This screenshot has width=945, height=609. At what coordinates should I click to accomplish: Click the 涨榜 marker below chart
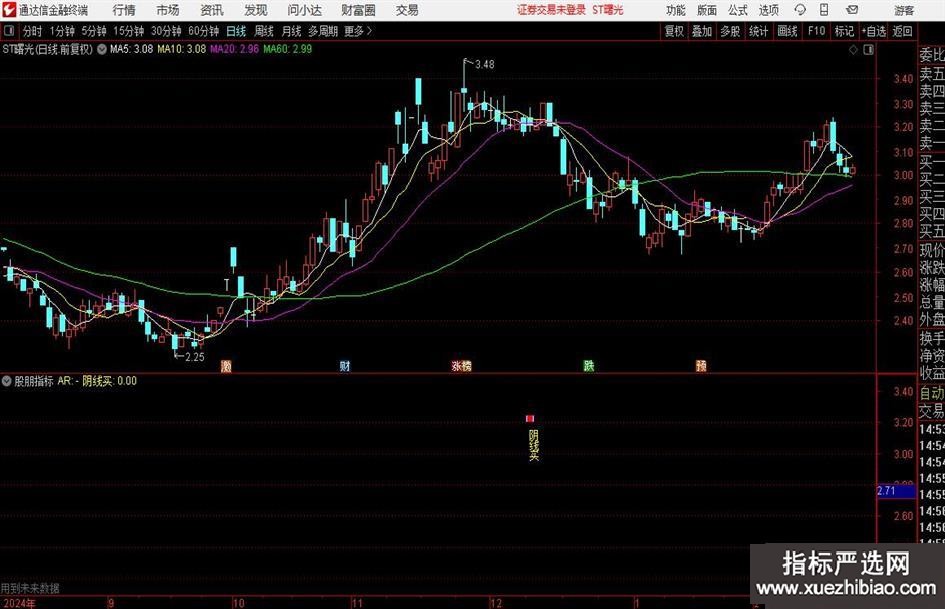(462, 366)
